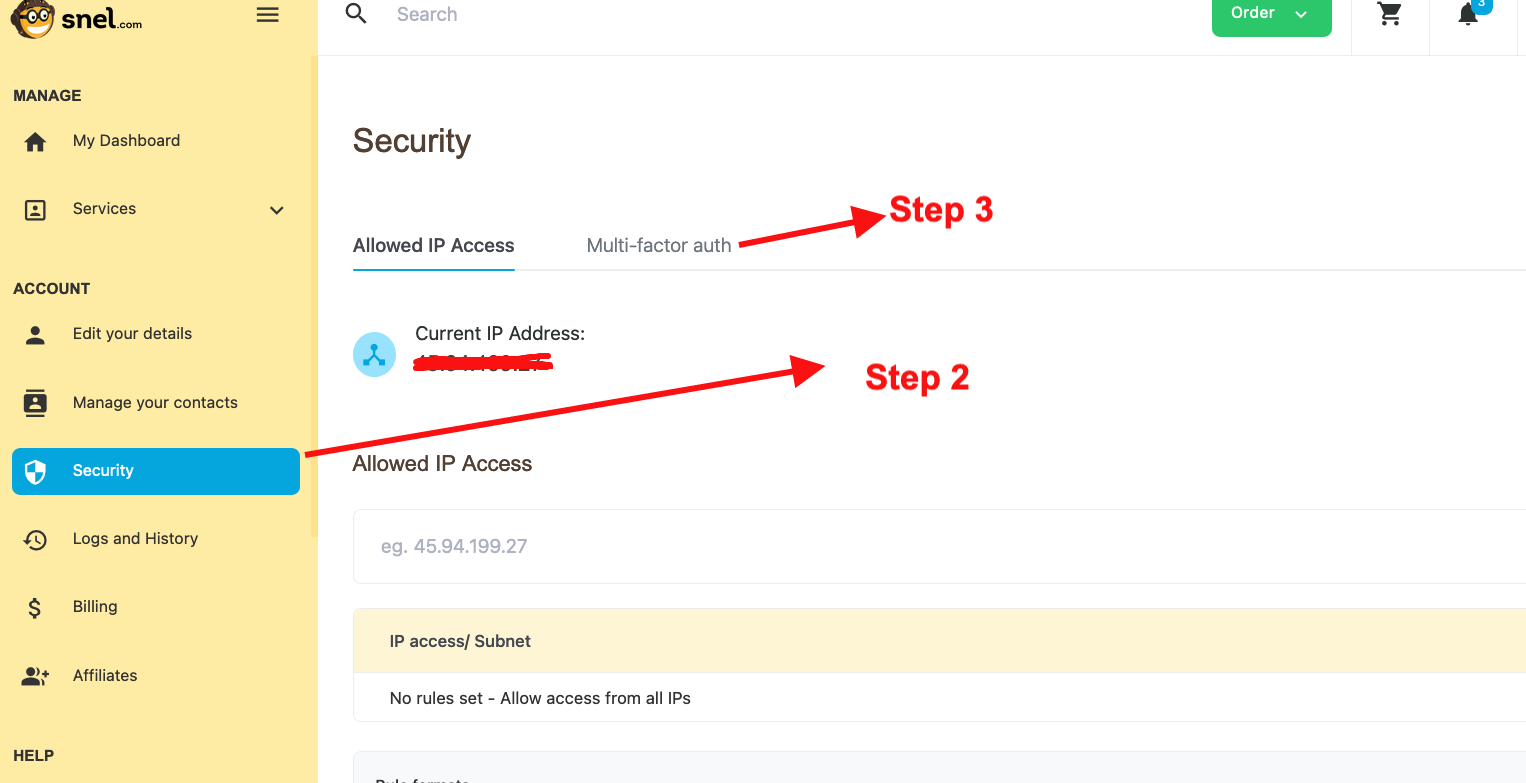Open the notifications bell
Screen dimensions: 1526x783
coord(1468,14)
